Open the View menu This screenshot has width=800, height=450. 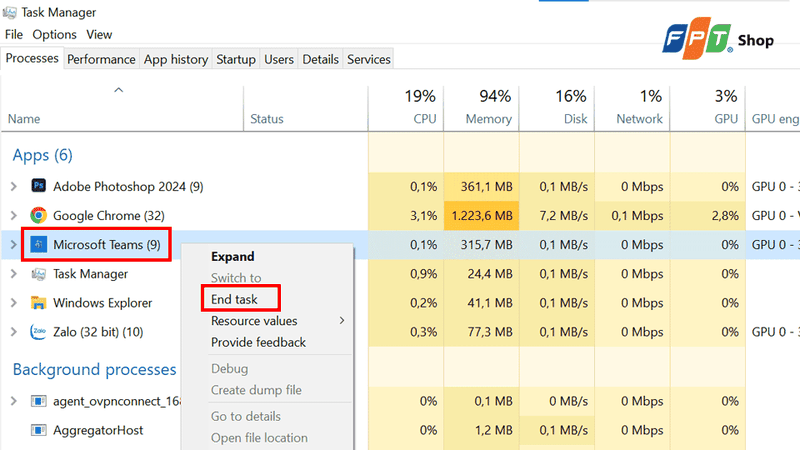tap(99, 34)
